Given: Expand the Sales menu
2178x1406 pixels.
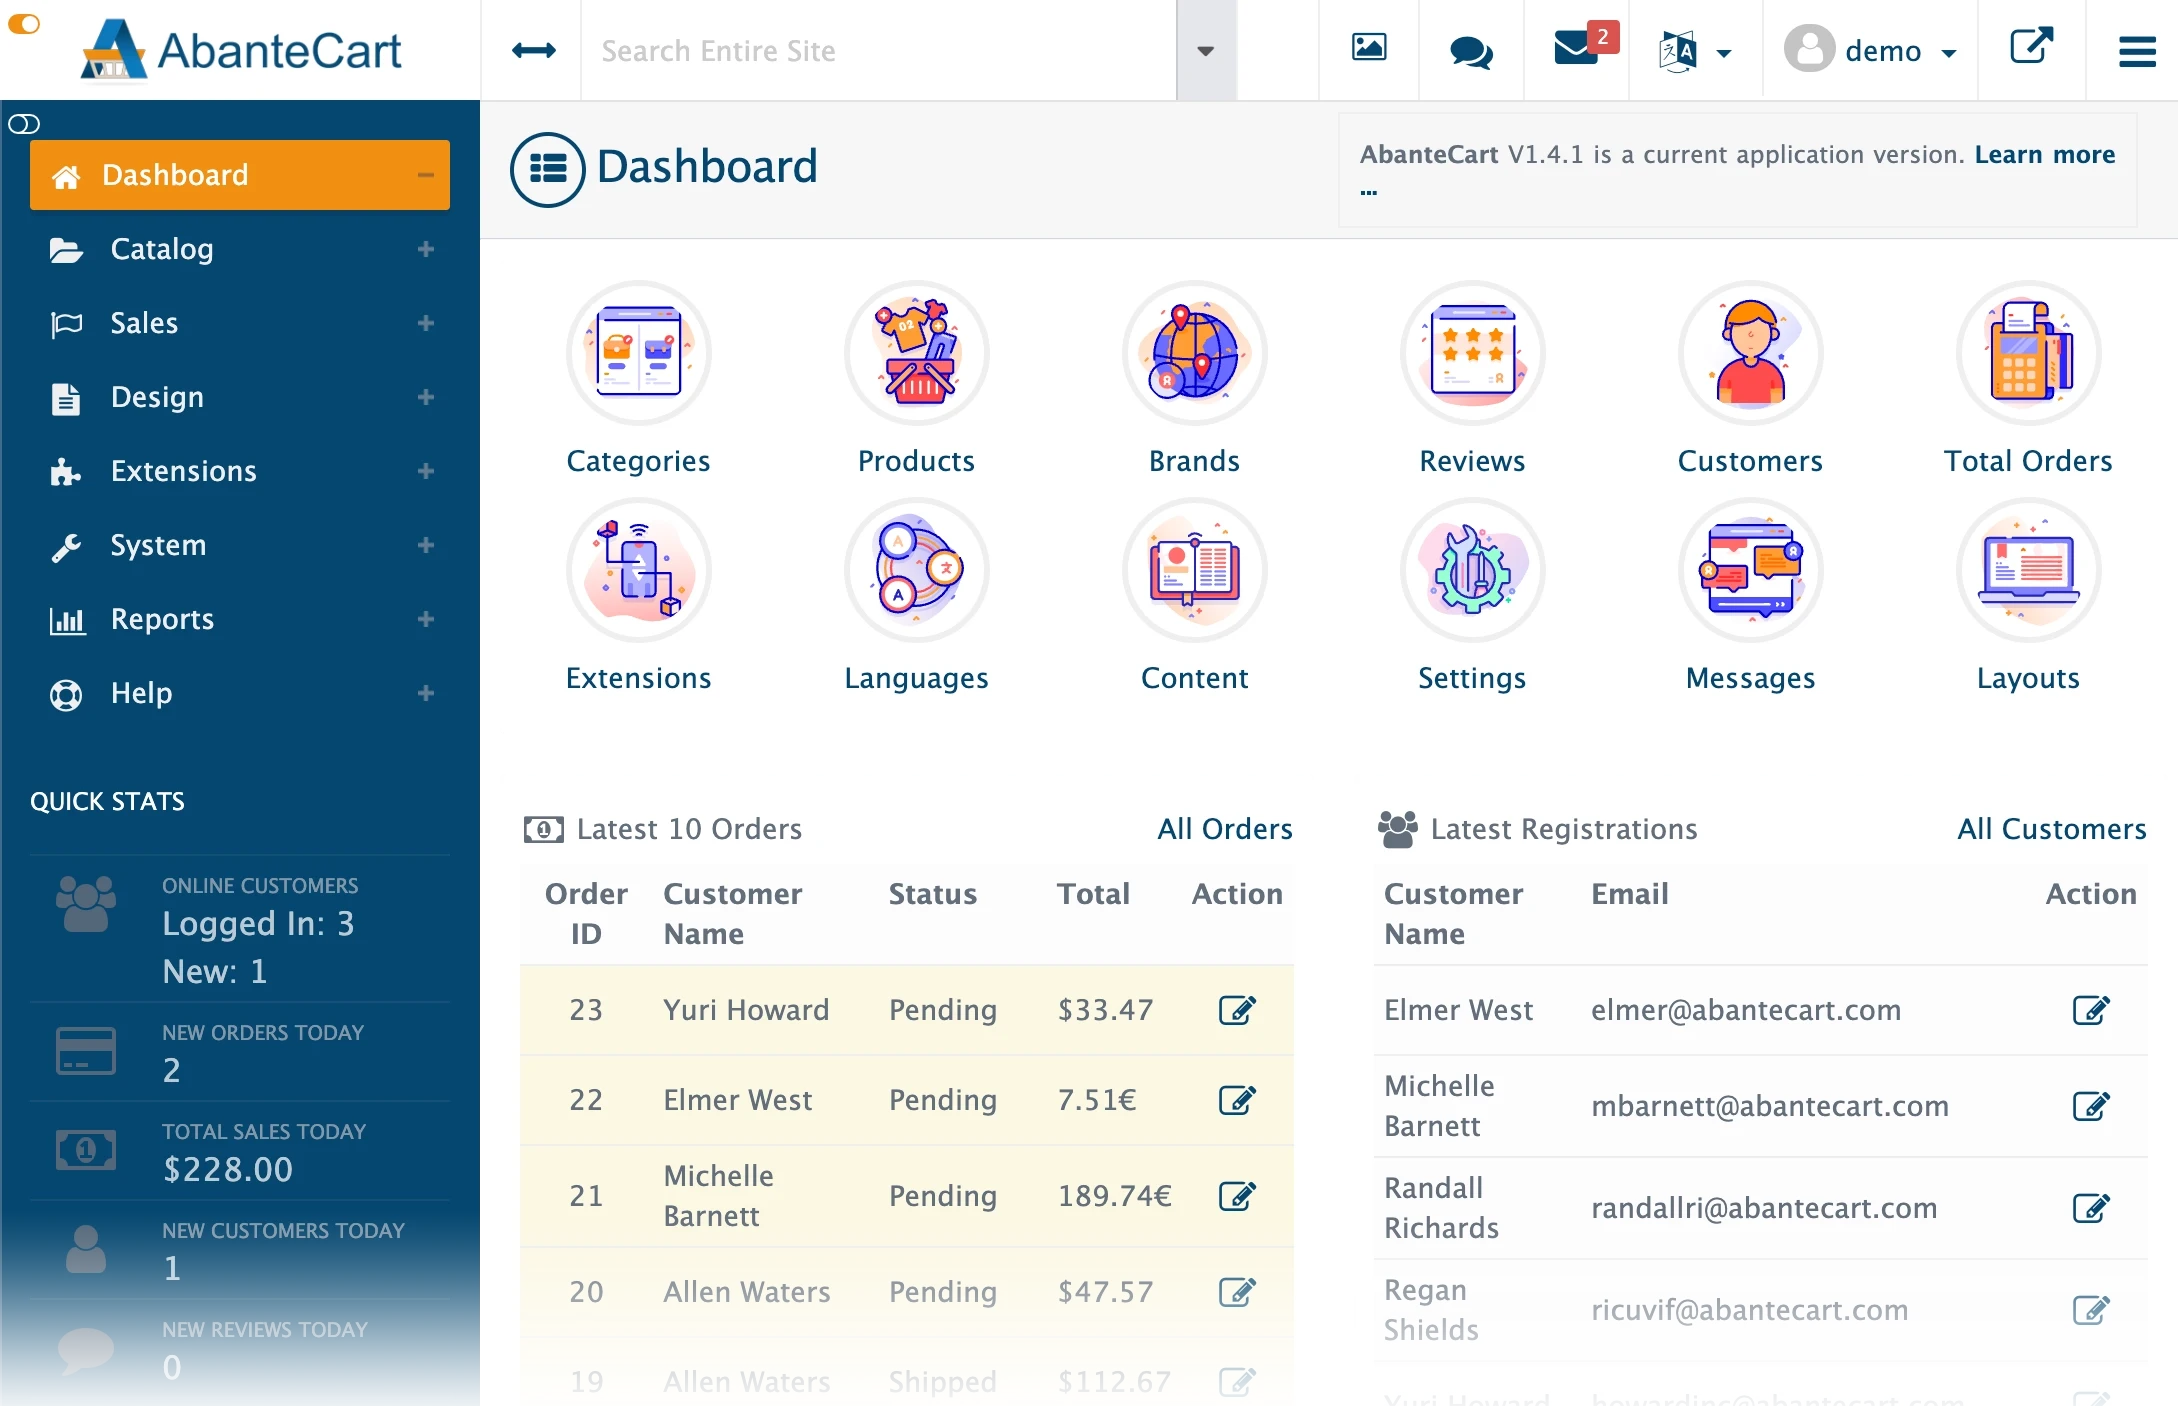Looking at the screenshot, I should coord(426,323).
